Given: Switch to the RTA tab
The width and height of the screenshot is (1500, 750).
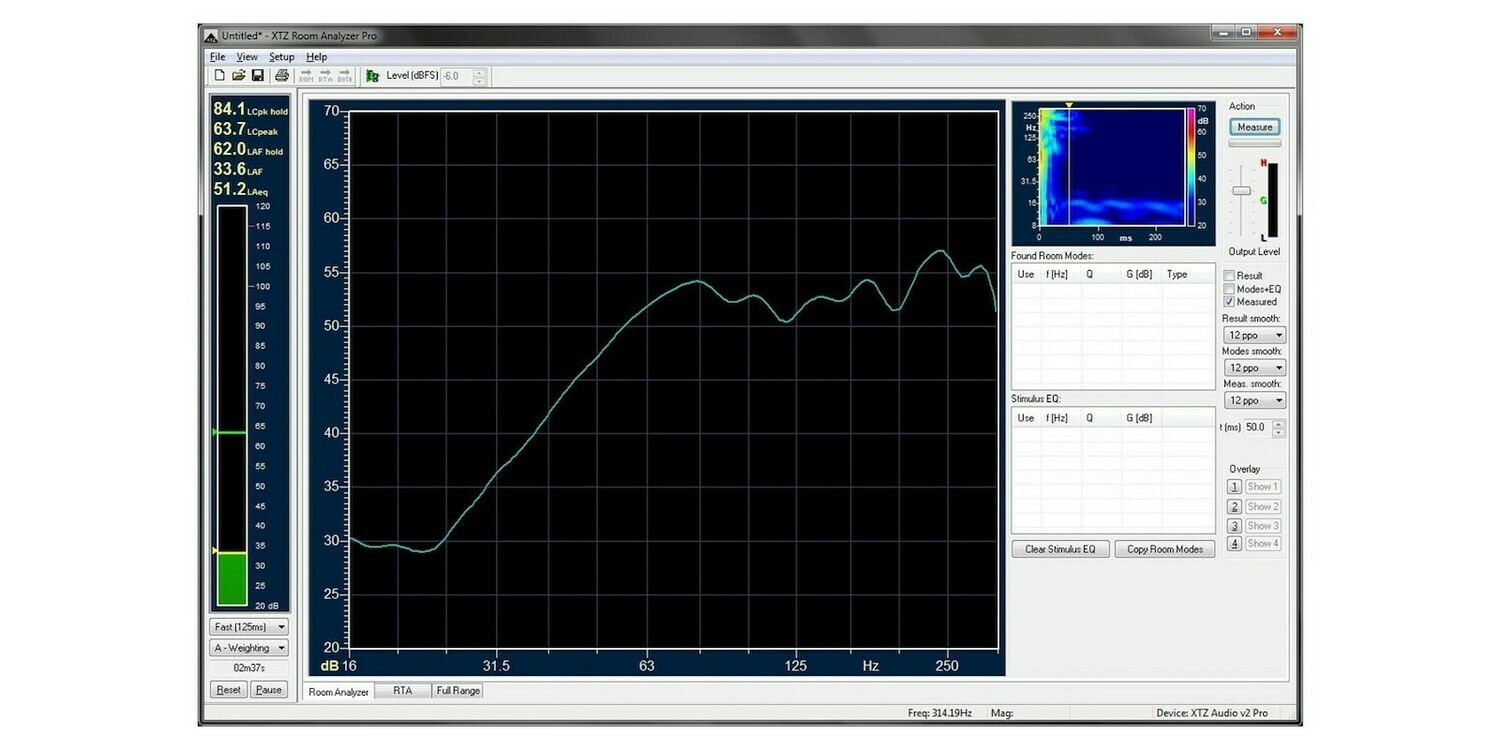Looking at the screenshot, I should (403, 690).
